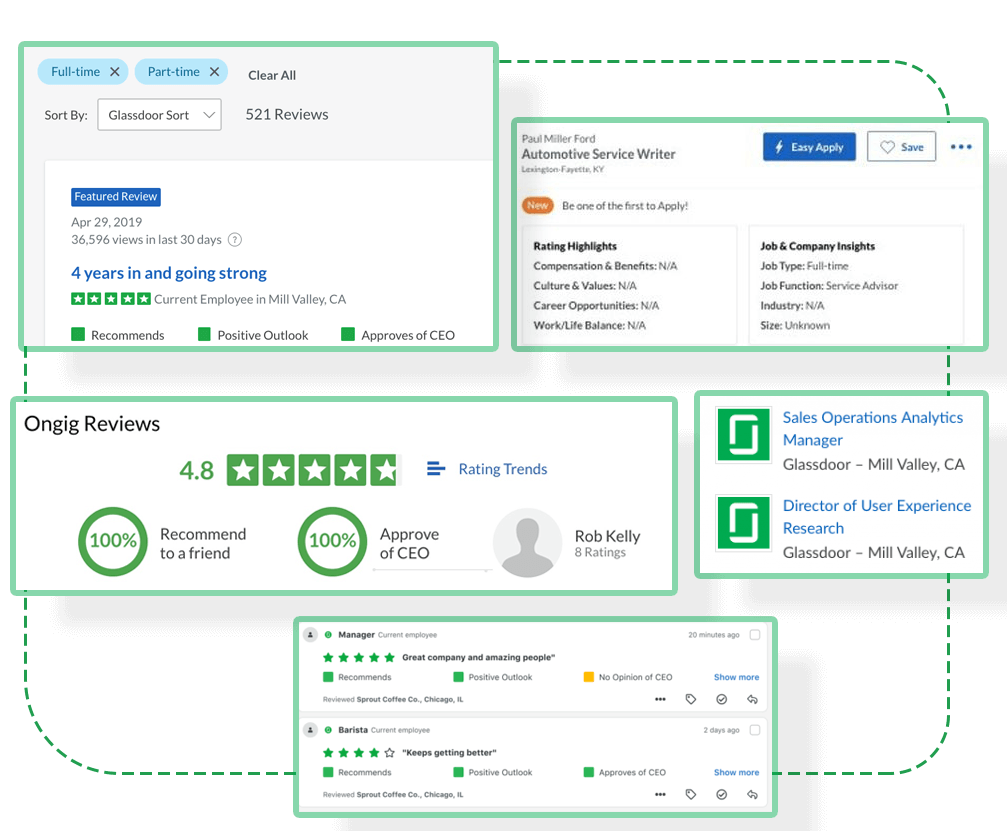Open the Rating Trends link

pos(503,469)
